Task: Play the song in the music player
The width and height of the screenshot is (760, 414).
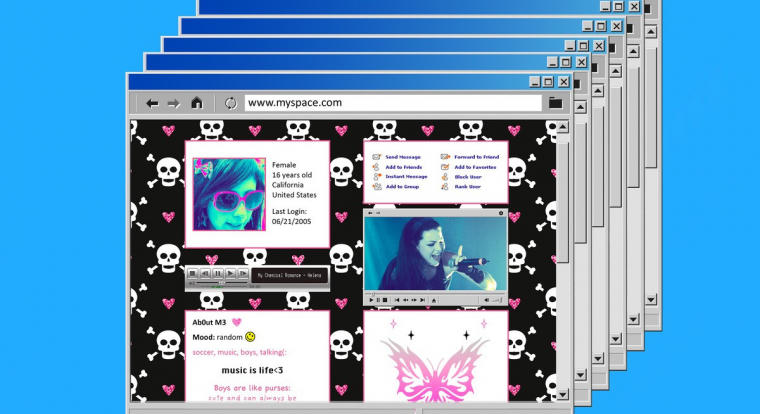Action: (231, 273)
